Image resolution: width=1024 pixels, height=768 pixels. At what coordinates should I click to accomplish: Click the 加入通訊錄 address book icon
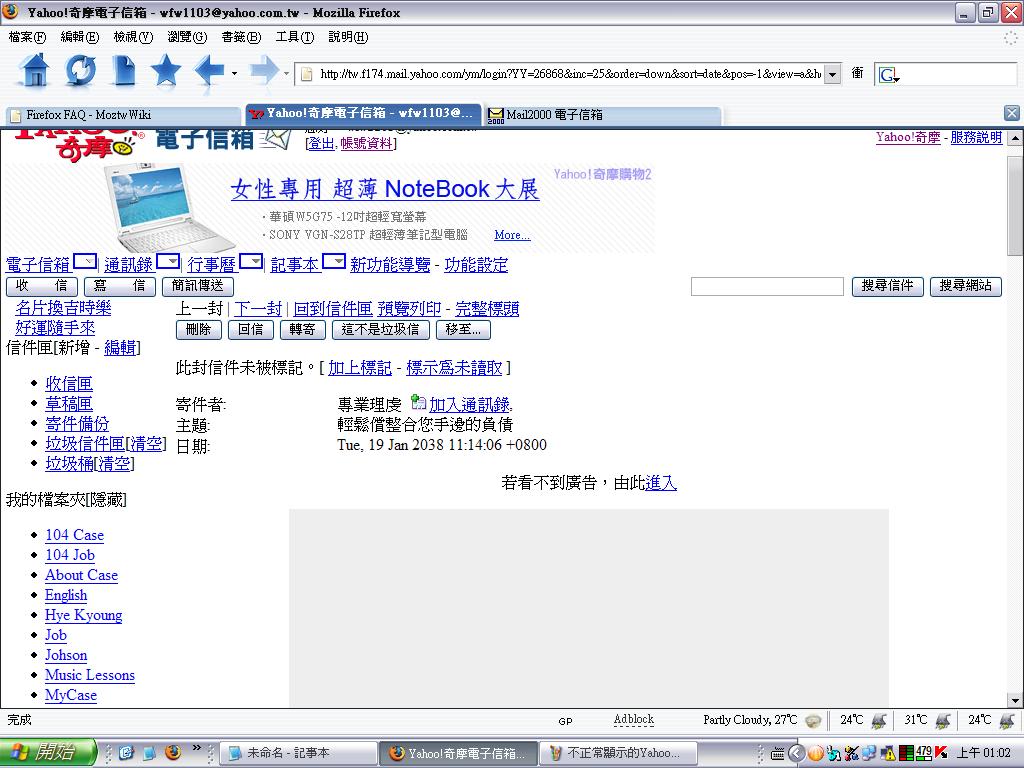pyautogui.click(x=418, y=402)
